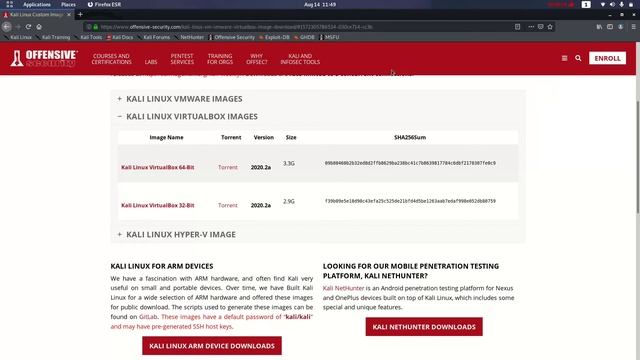Click Torrent link for 32-Bit image
The width and height of the screenshot is (640, 360).
(228, 205)
